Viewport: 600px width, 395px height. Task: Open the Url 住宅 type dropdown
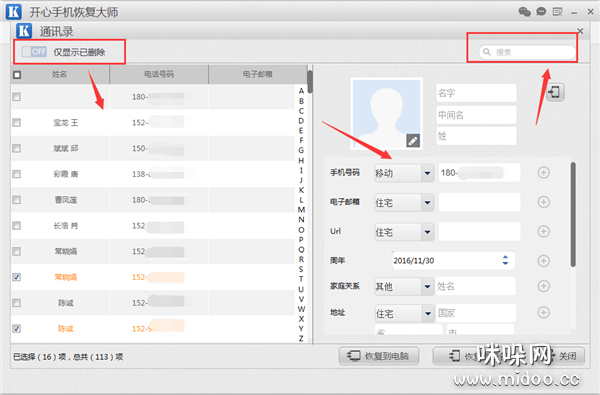pyautogui.click(x=404, y=232)
